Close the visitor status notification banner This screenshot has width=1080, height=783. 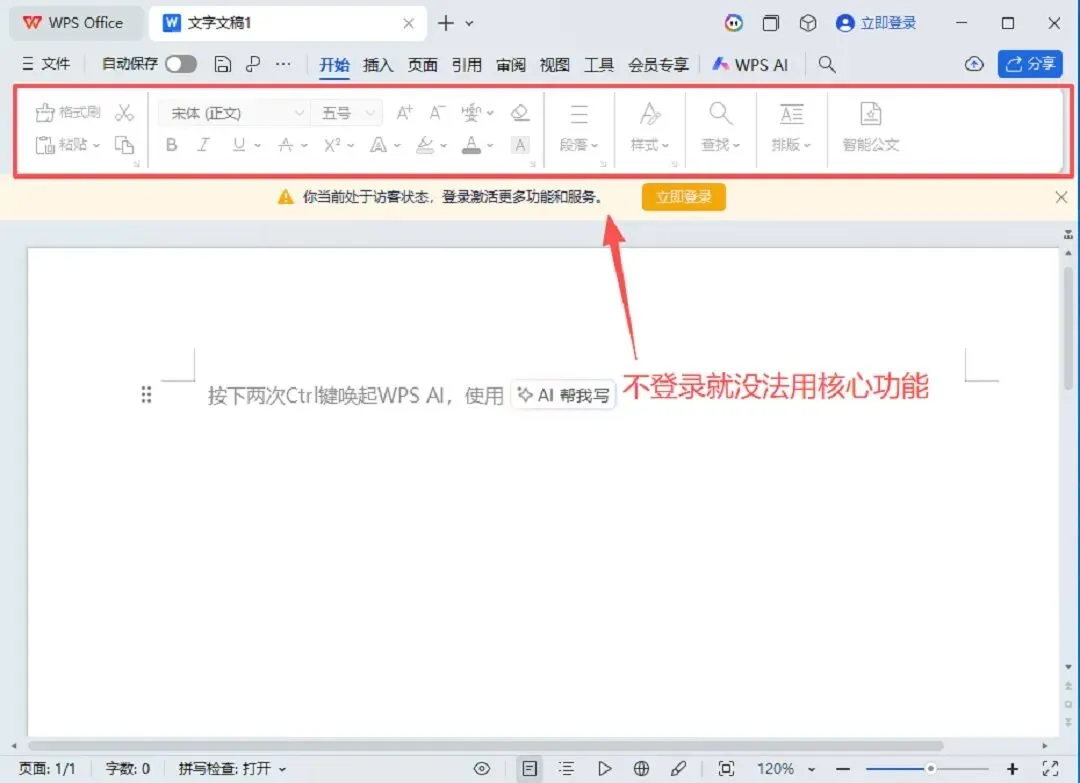pyautogui.click(x=1061, y=198)
